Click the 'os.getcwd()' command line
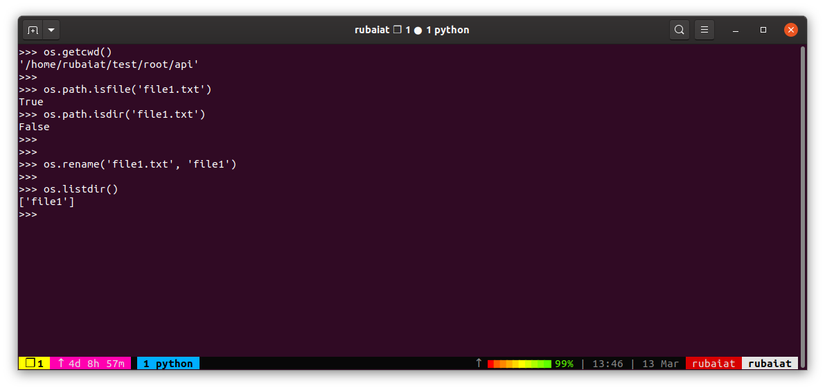Image resolution: width=825 pixels, height=390 pixels. tap(65, 52)
